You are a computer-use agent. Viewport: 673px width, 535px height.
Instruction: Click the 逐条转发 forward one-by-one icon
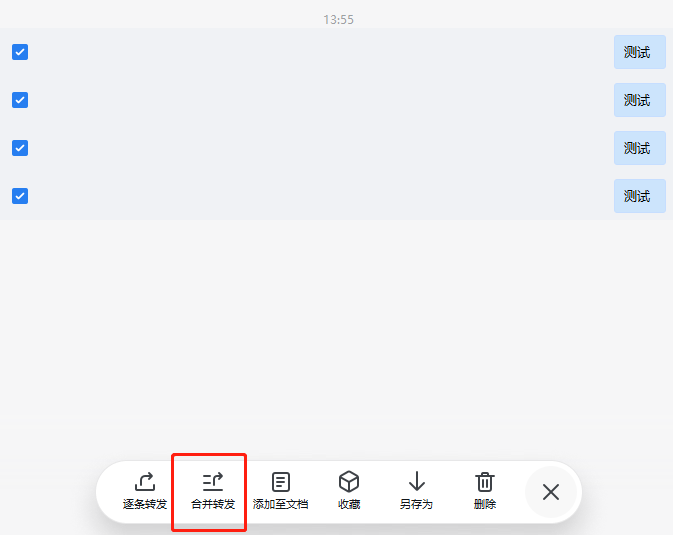click(145, 482)
